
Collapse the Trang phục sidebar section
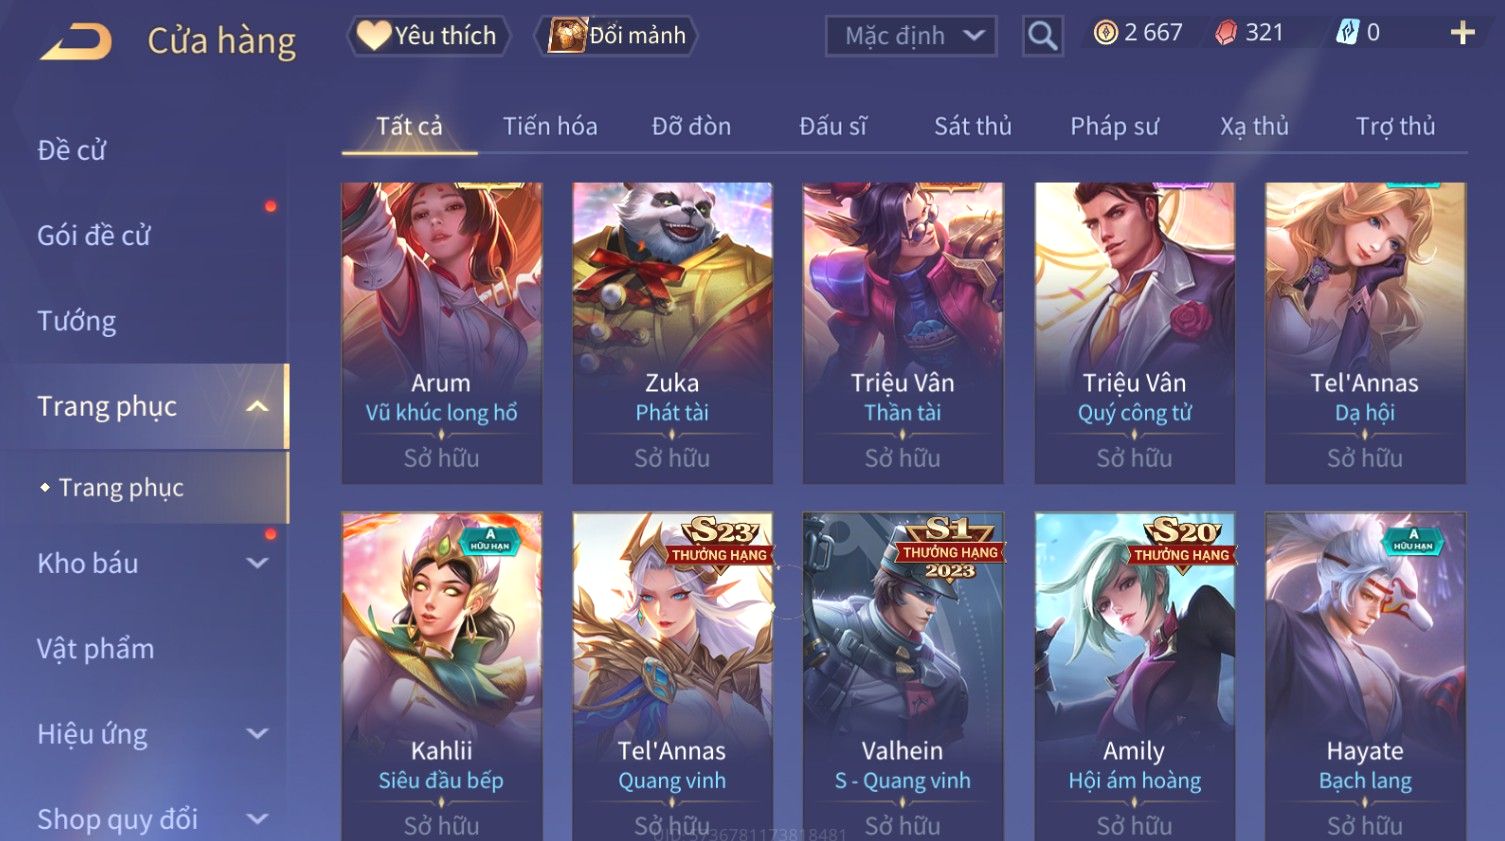[257, 406]
